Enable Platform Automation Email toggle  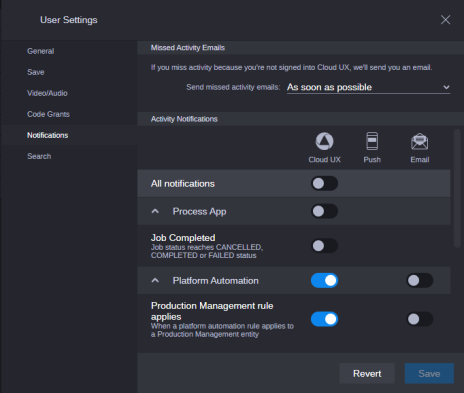tap(420, 280)
